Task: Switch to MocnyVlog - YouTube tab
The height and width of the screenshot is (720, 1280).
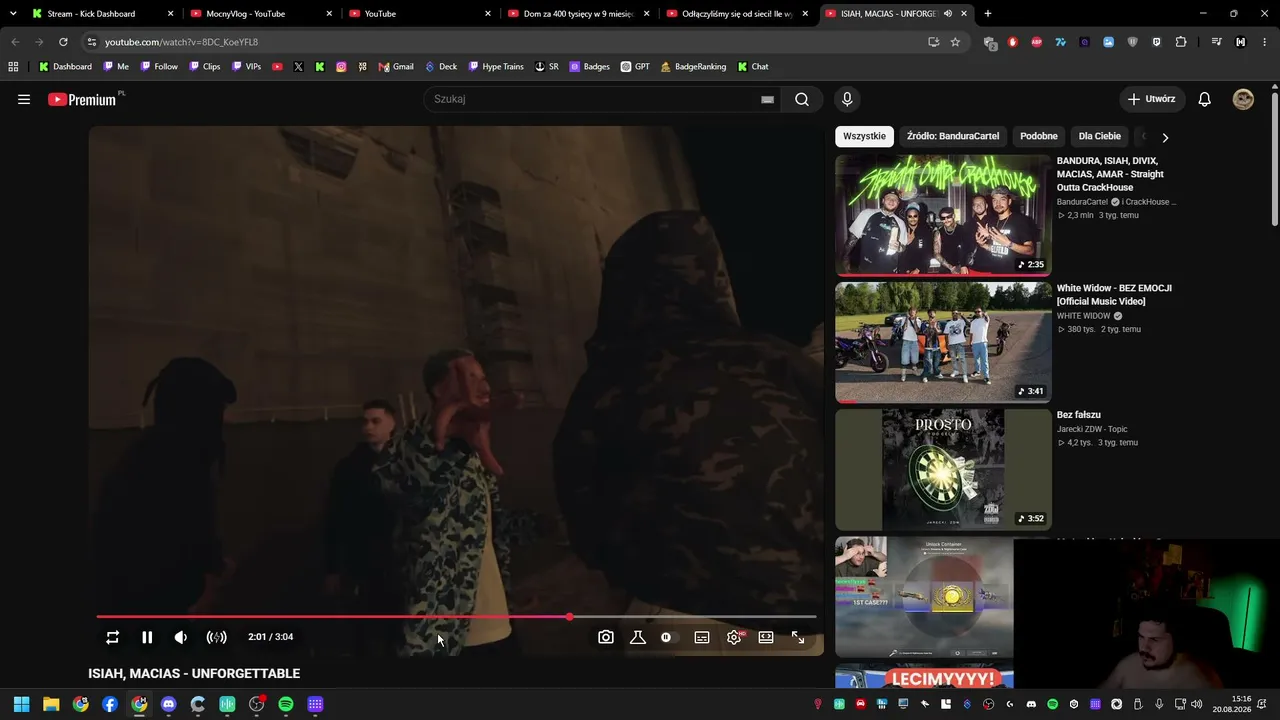Action: tap(261, 14)
